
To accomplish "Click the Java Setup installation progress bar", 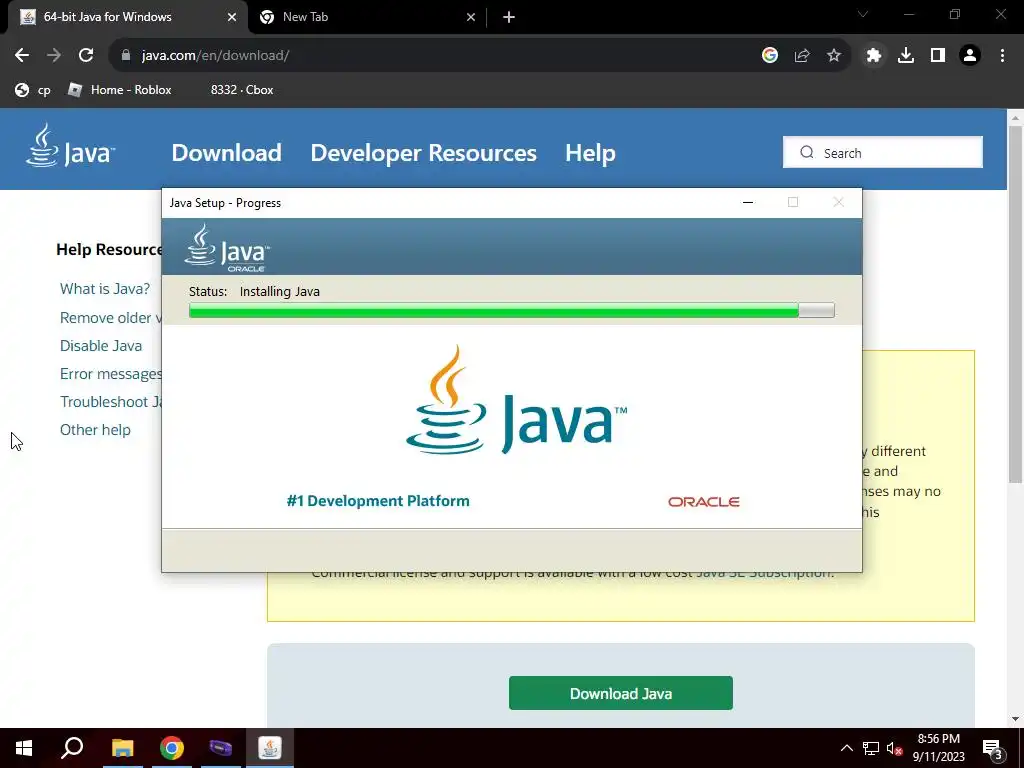I will [x=511, y=310].
